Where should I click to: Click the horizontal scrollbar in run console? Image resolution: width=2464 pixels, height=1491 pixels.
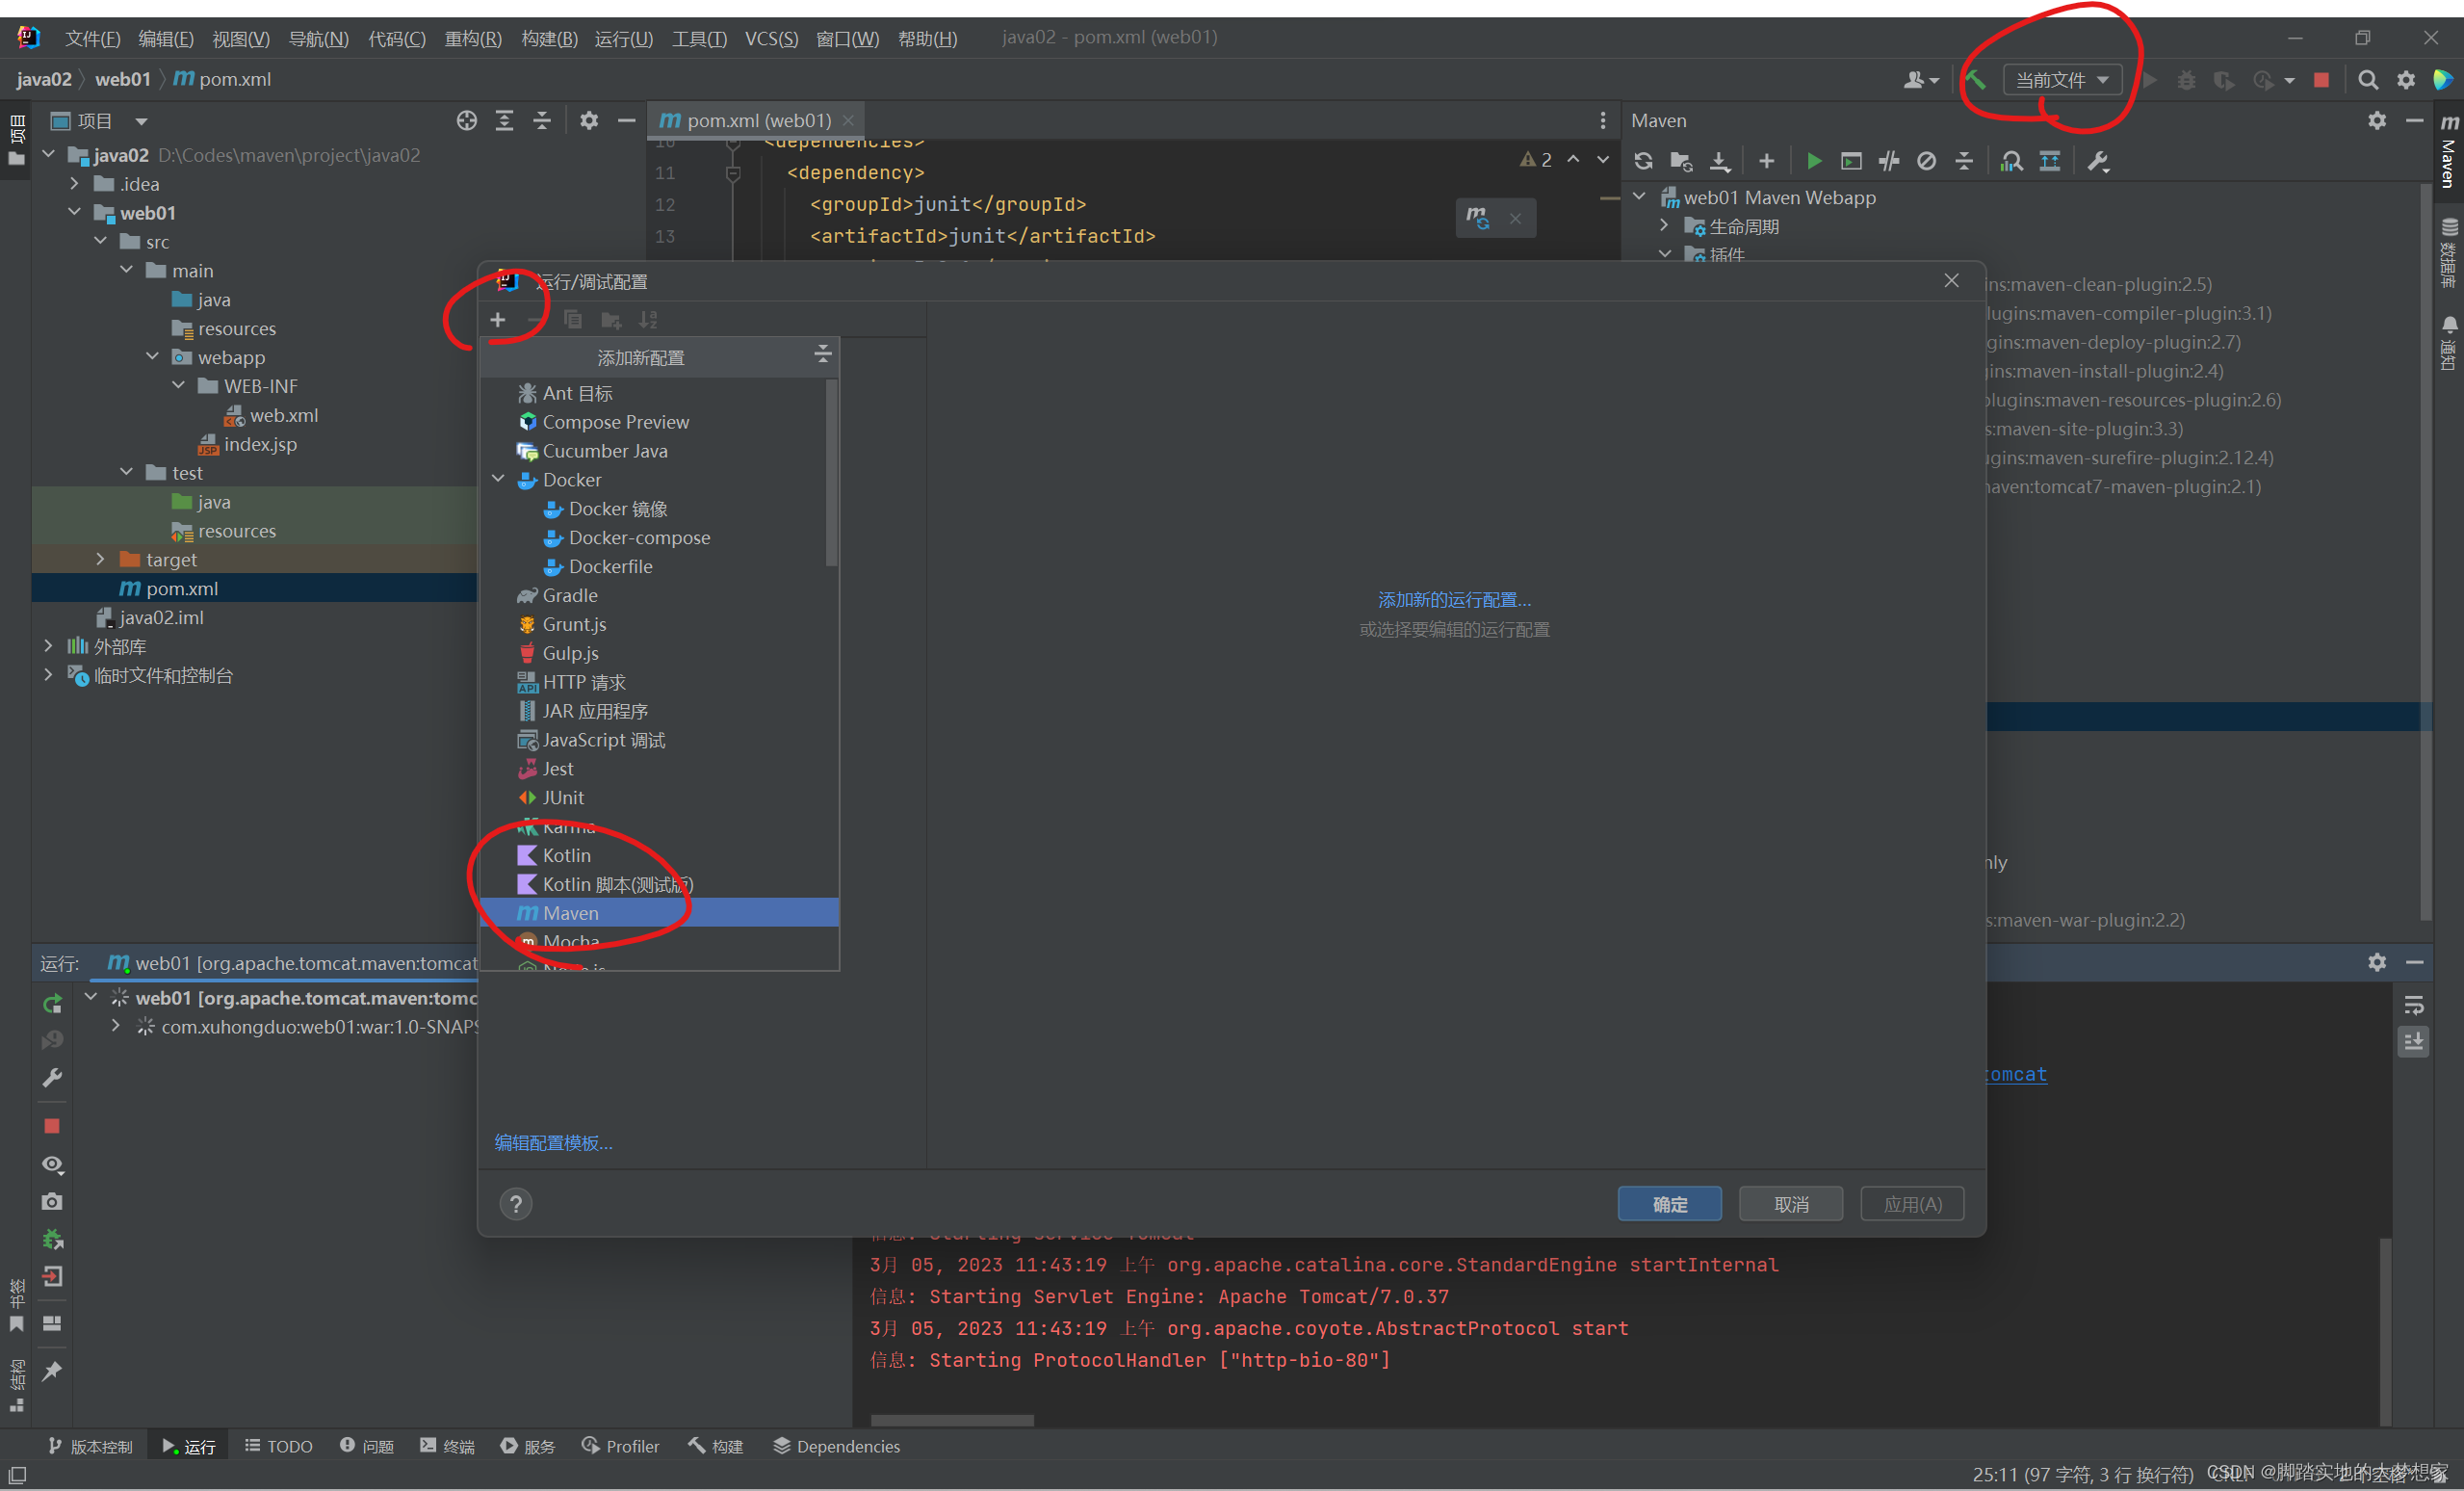pyautogui.click(x=952, y=1420)
